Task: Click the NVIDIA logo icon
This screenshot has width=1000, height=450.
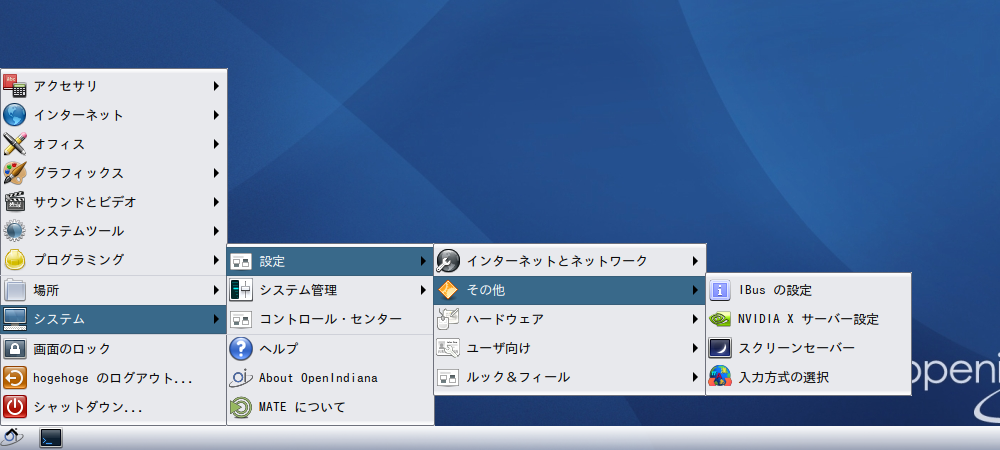Action: click(x=720, y=319)
